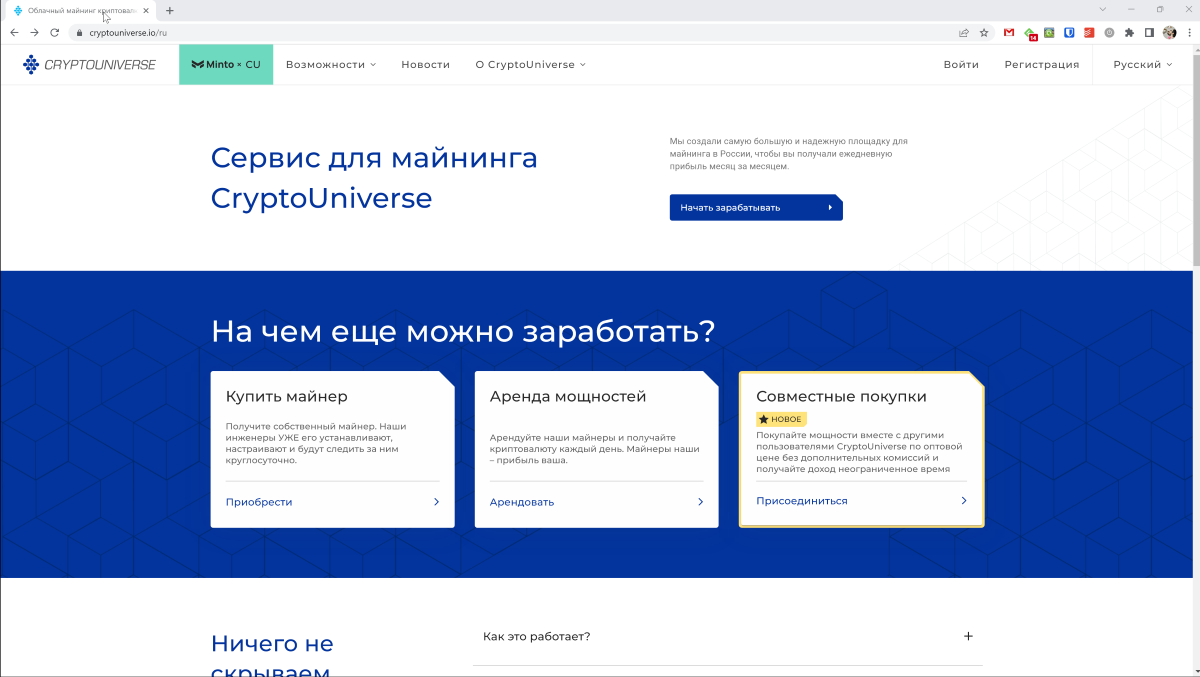This screenshot has height=677, width=1200.
Task: Toggle the browser side panel
Action: pyautogui.click(x=1149, y=32)
